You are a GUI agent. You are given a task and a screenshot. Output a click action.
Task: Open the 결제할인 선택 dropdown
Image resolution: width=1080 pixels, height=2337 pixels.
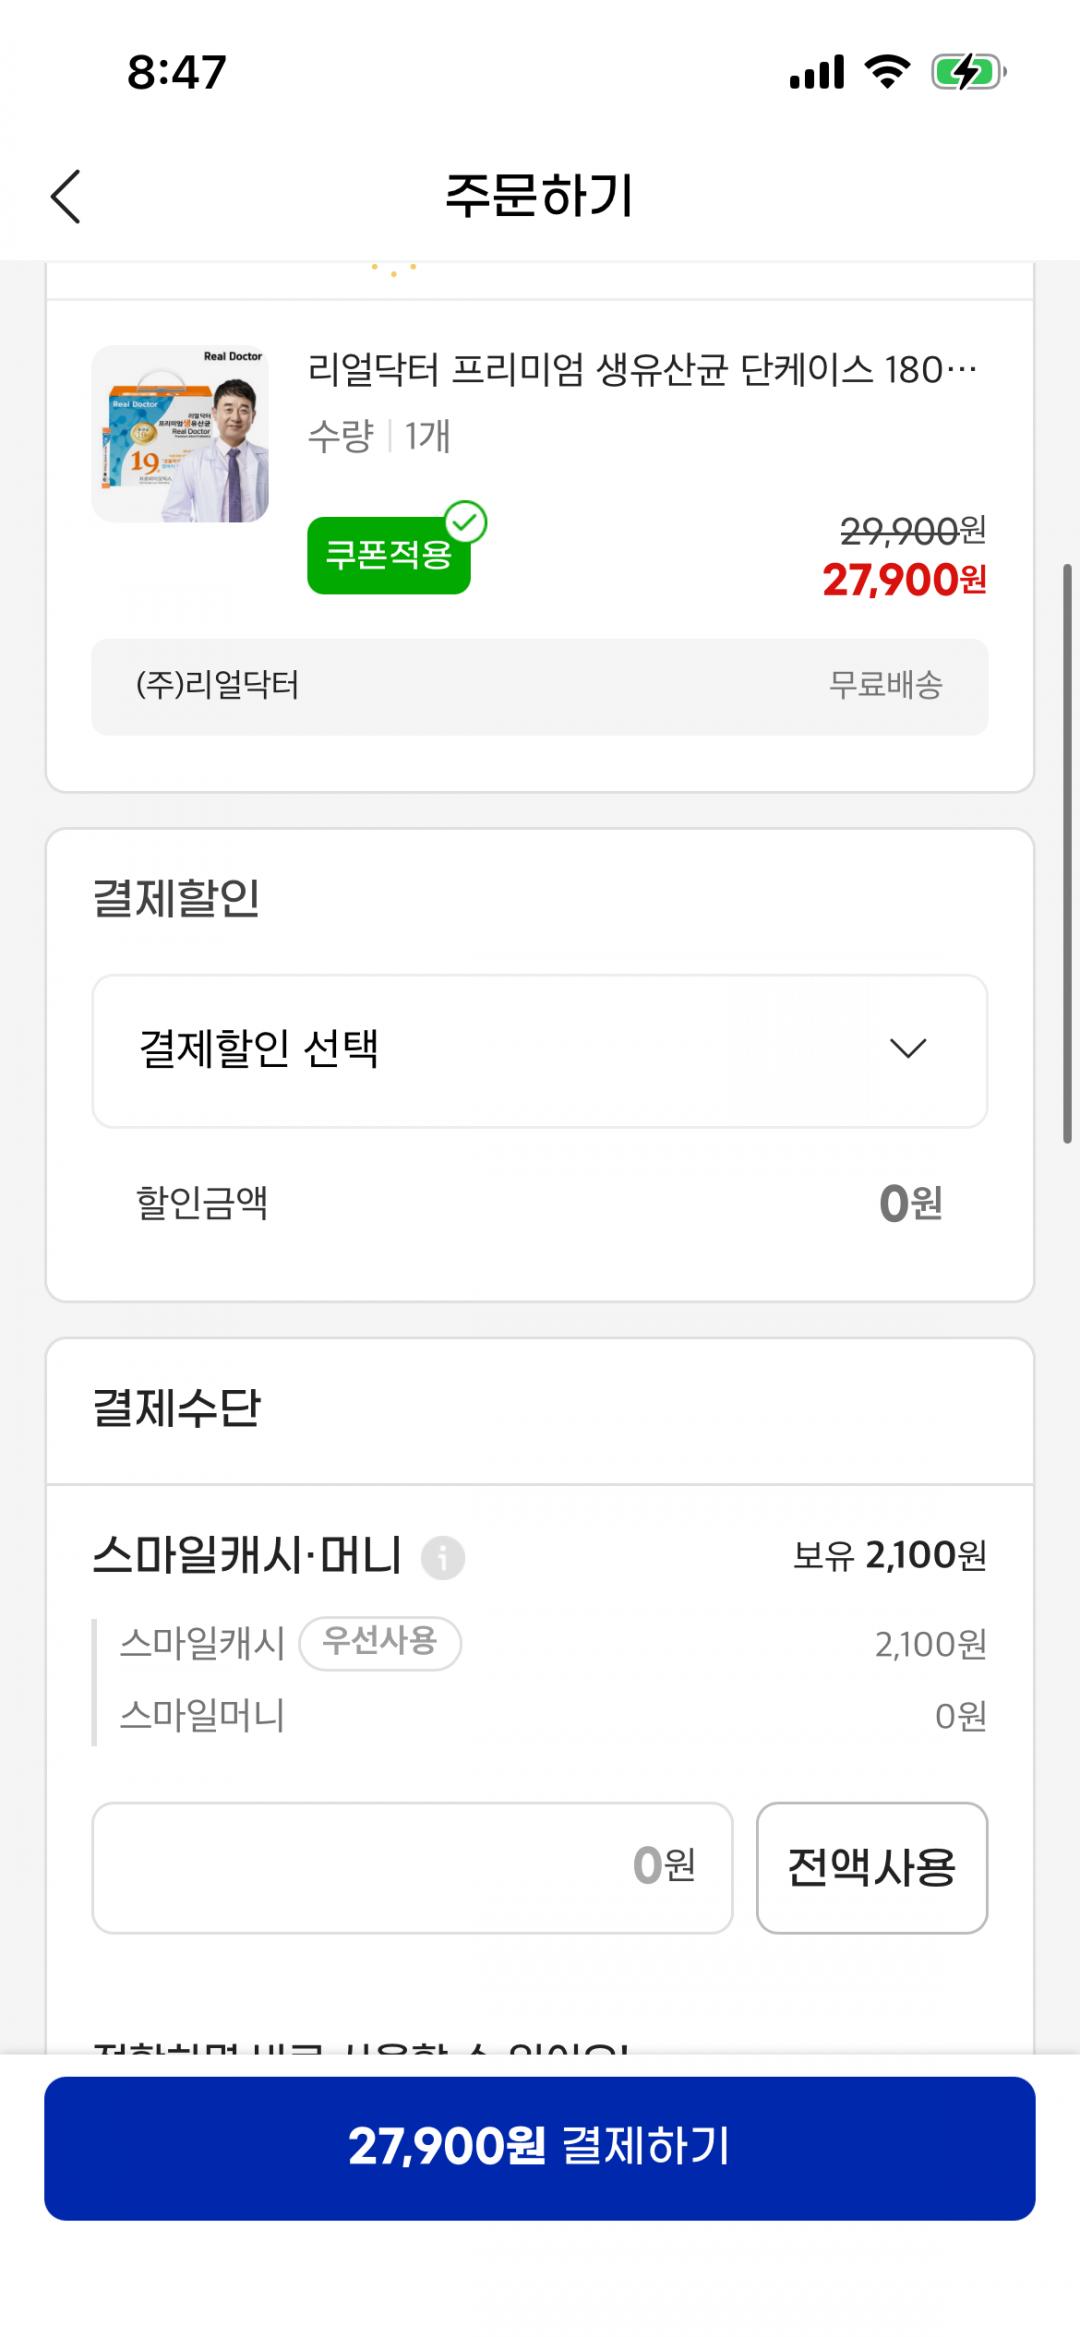click(539, 1051)
